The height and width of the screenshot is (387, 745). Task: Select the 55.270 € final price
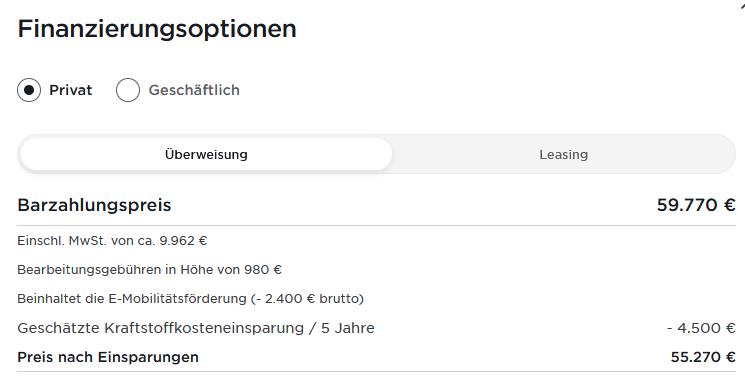point(703,357)
